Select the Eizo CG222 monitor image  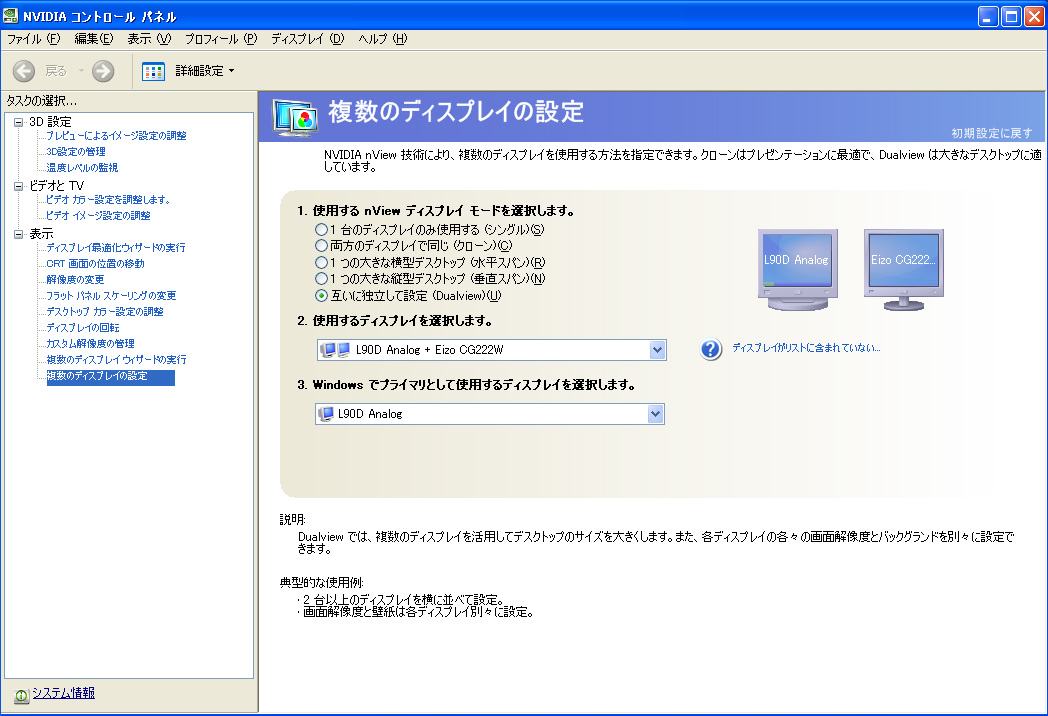pyautogui.click(x=904, y=269)
